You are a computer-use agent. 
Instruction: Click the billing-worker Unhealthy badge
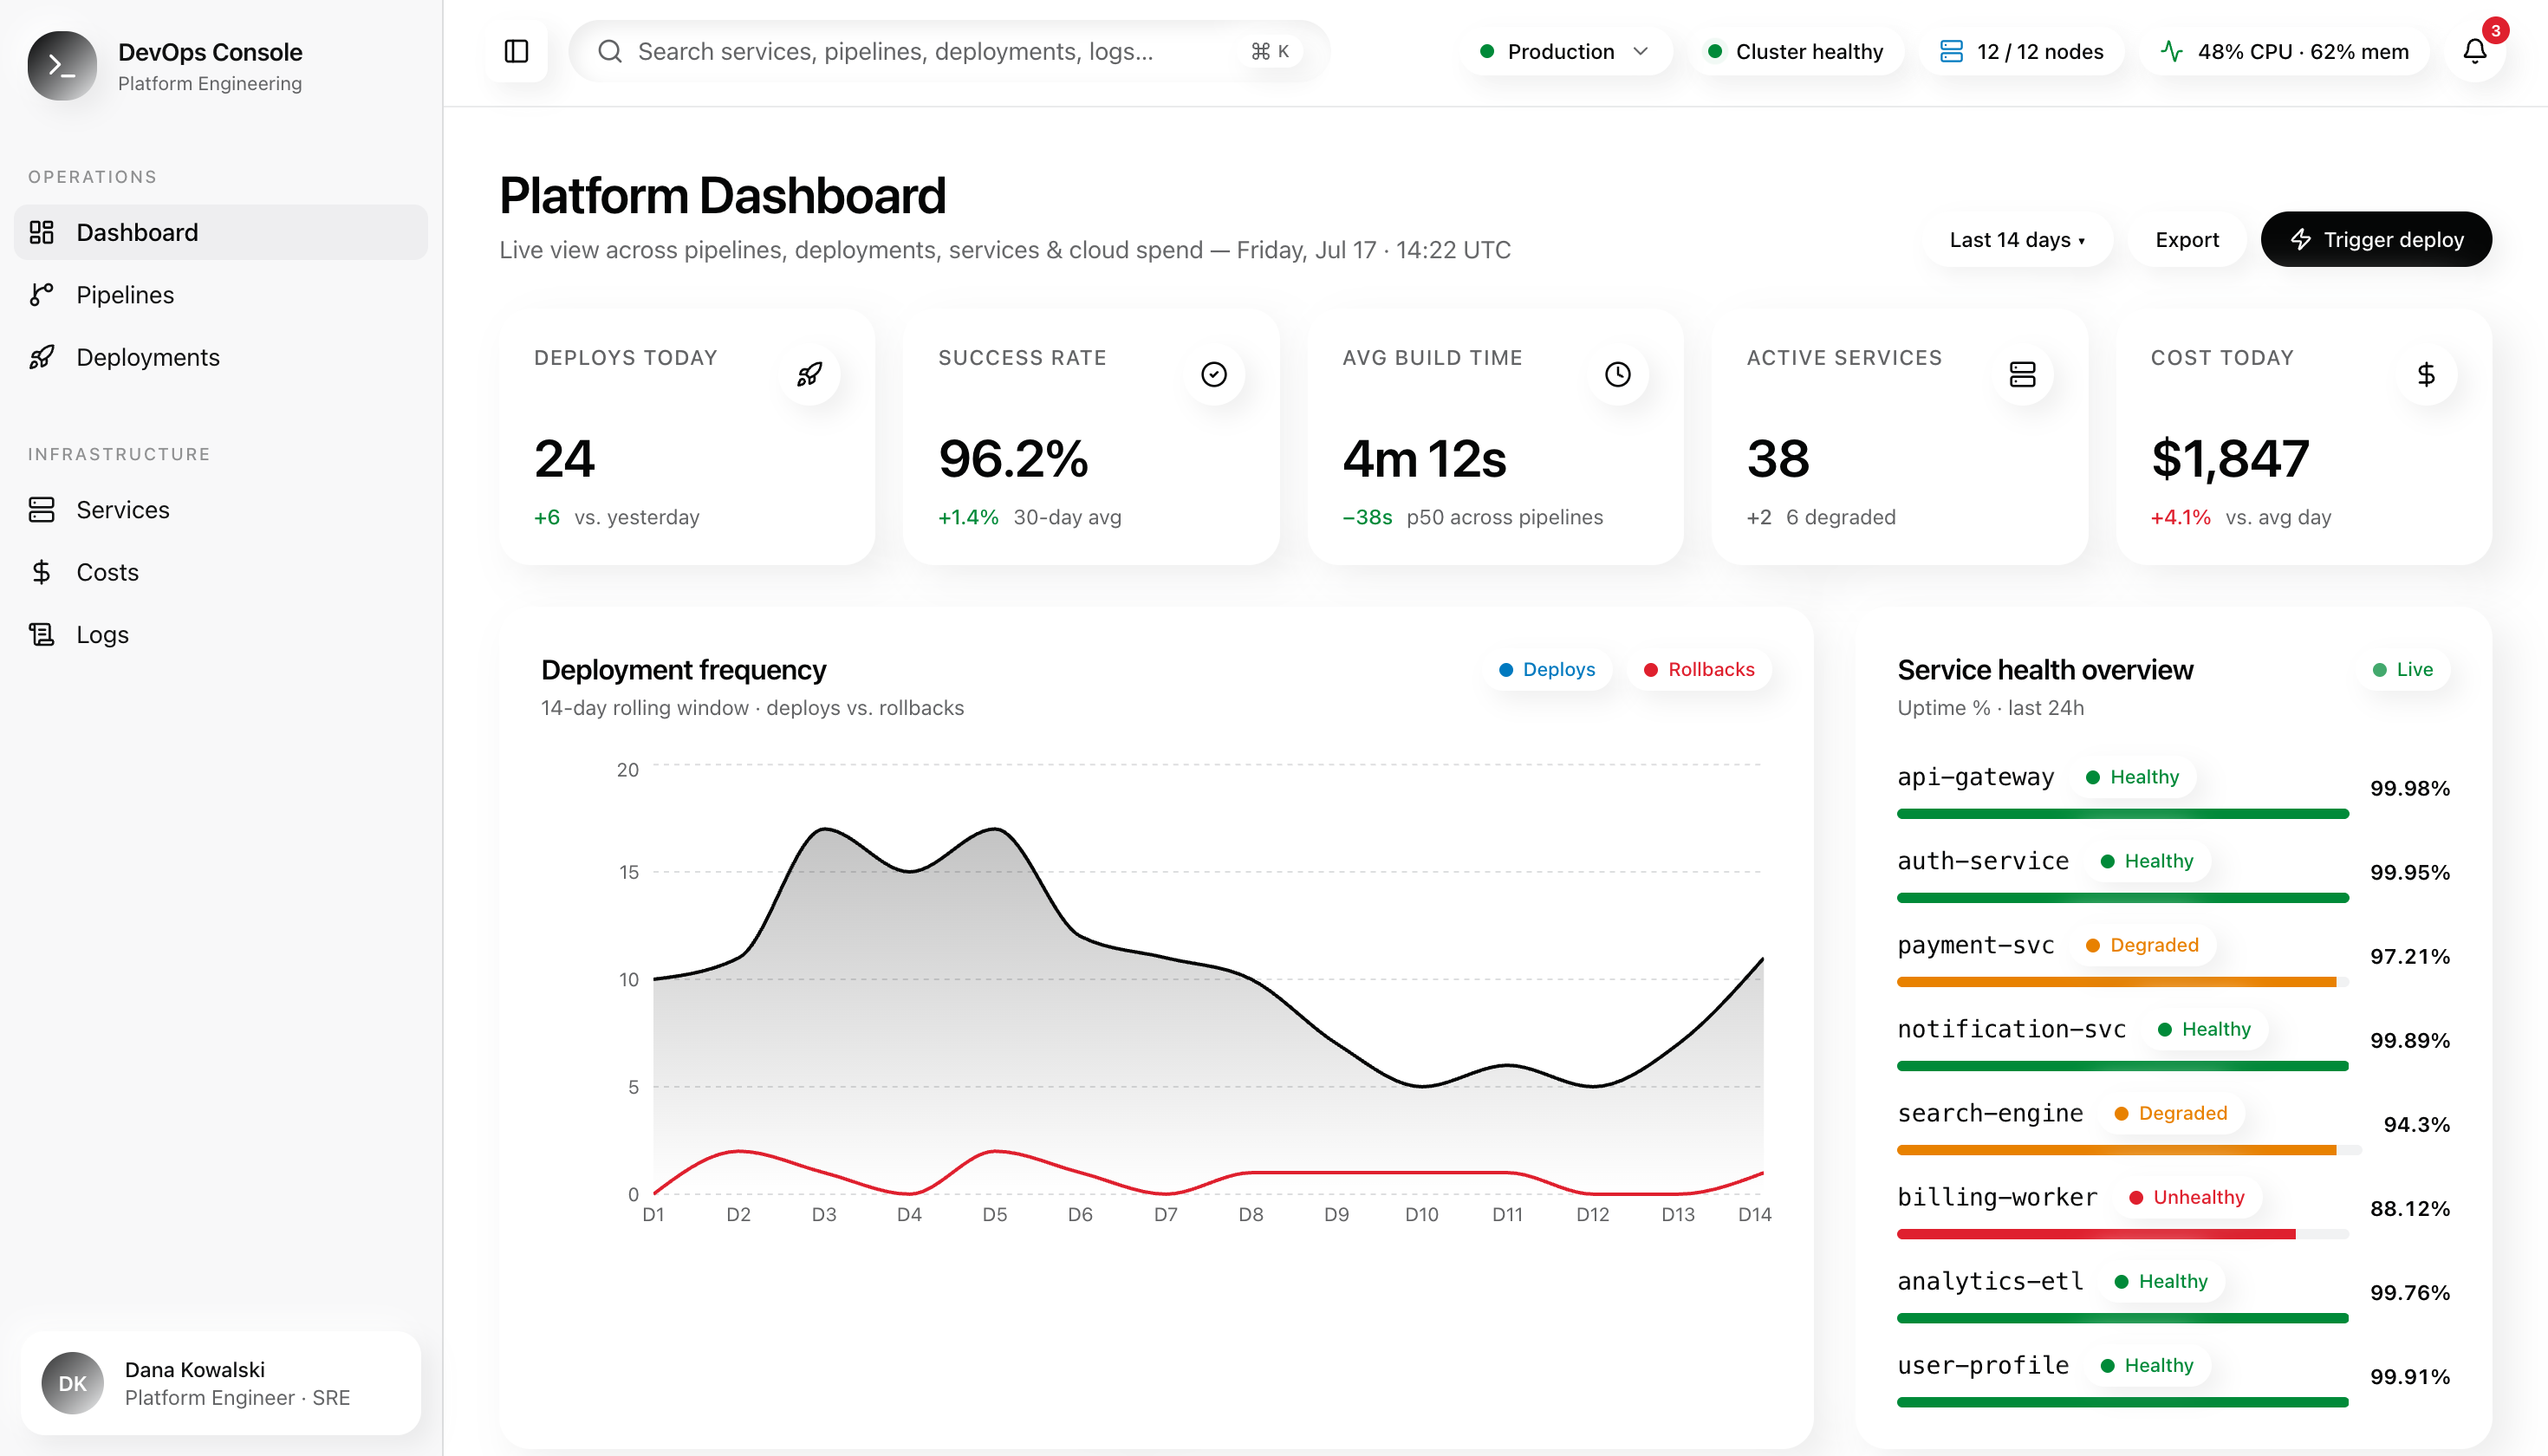(x=2187, y=1197)
